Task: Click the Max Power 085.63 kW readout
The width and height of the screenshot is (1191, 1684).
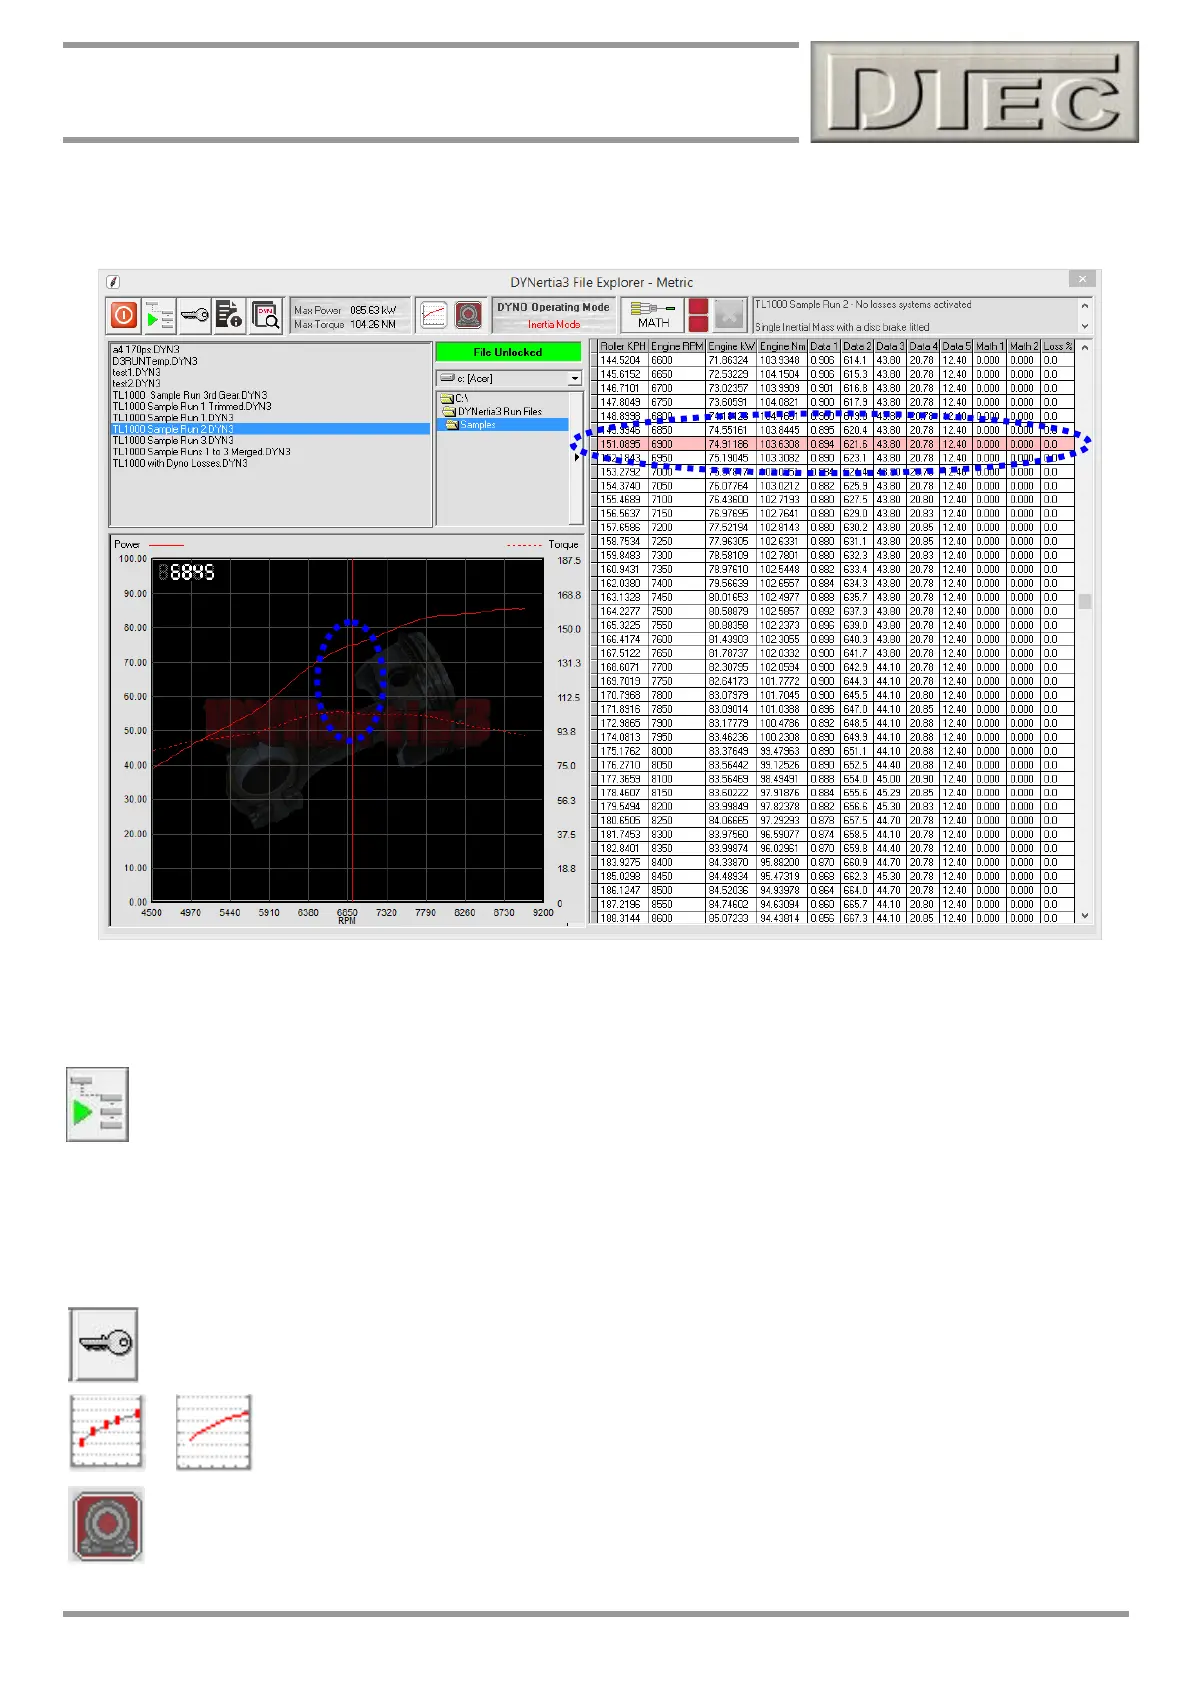Action: (x=345, y=310)
